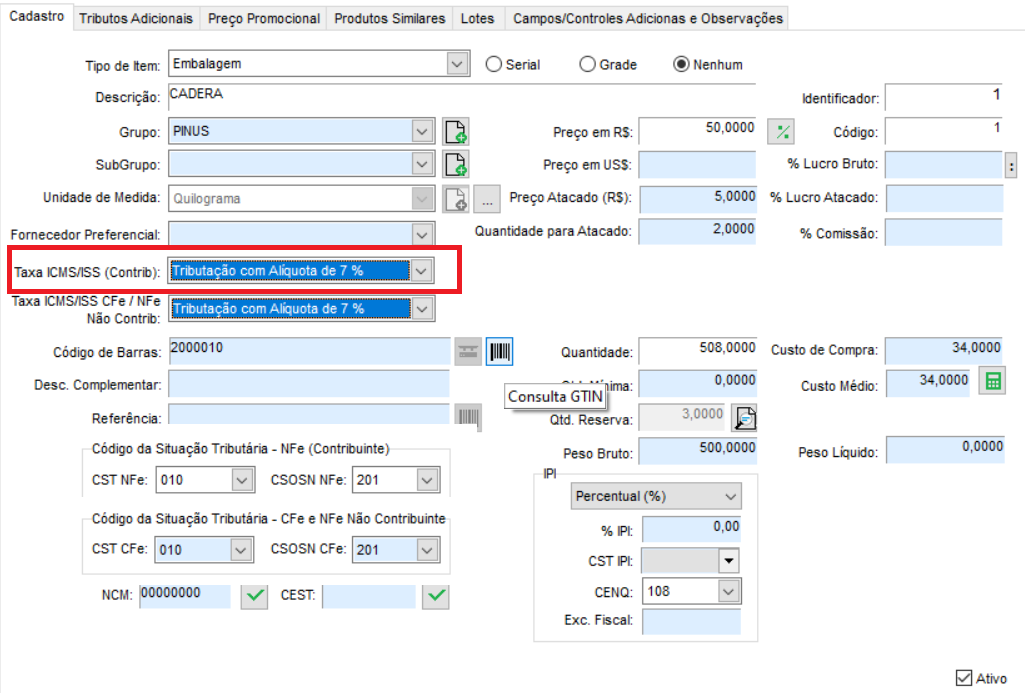The width and height of the screenshot is (1025, 693).
Task: Open the Preço Promocional tab
Action: (x=264, y=18)
